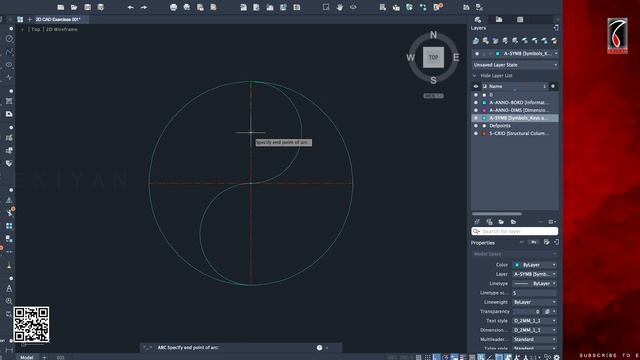640x360 pixels.
Task: Click the Zoom window icon in toolbar
Action: click(326, 7)
